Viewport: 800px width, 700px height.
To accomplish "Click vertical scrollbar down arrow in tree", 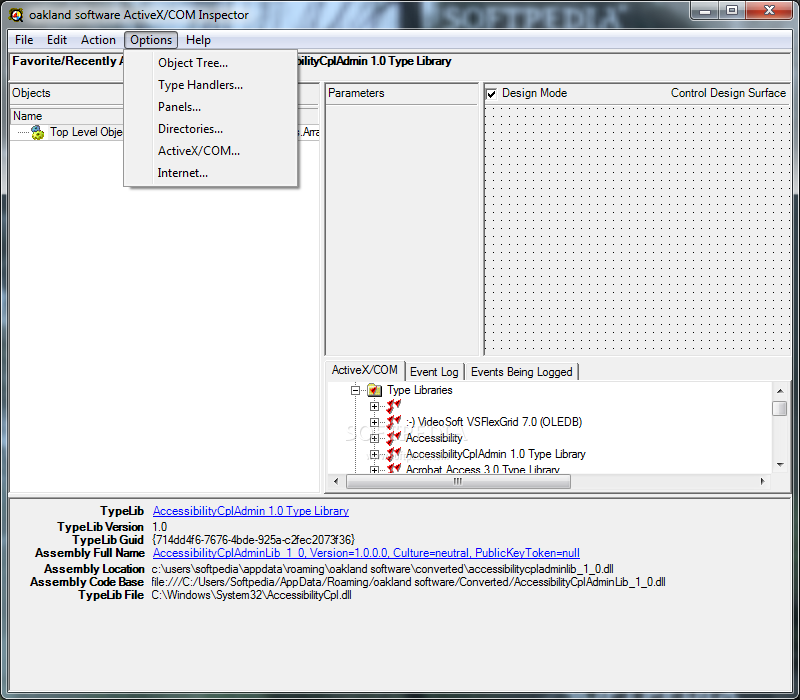I will point(780,464).
